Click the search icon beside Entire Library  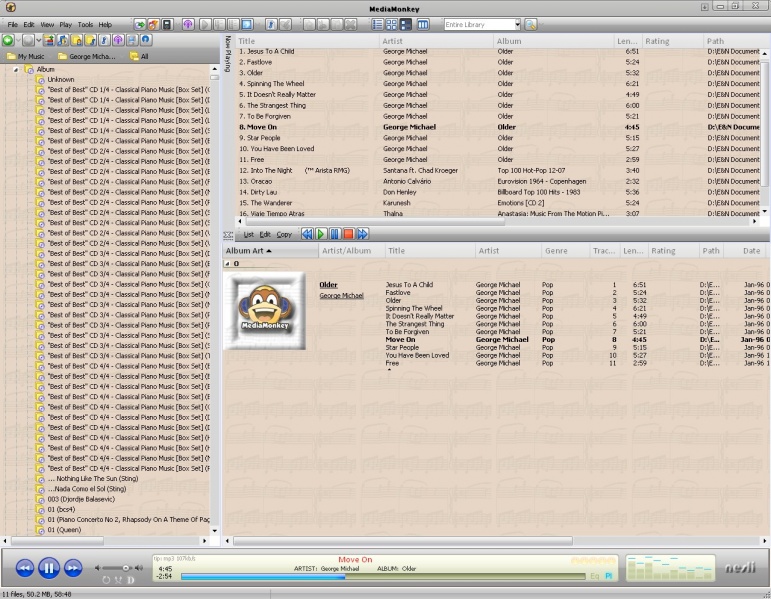531,24
